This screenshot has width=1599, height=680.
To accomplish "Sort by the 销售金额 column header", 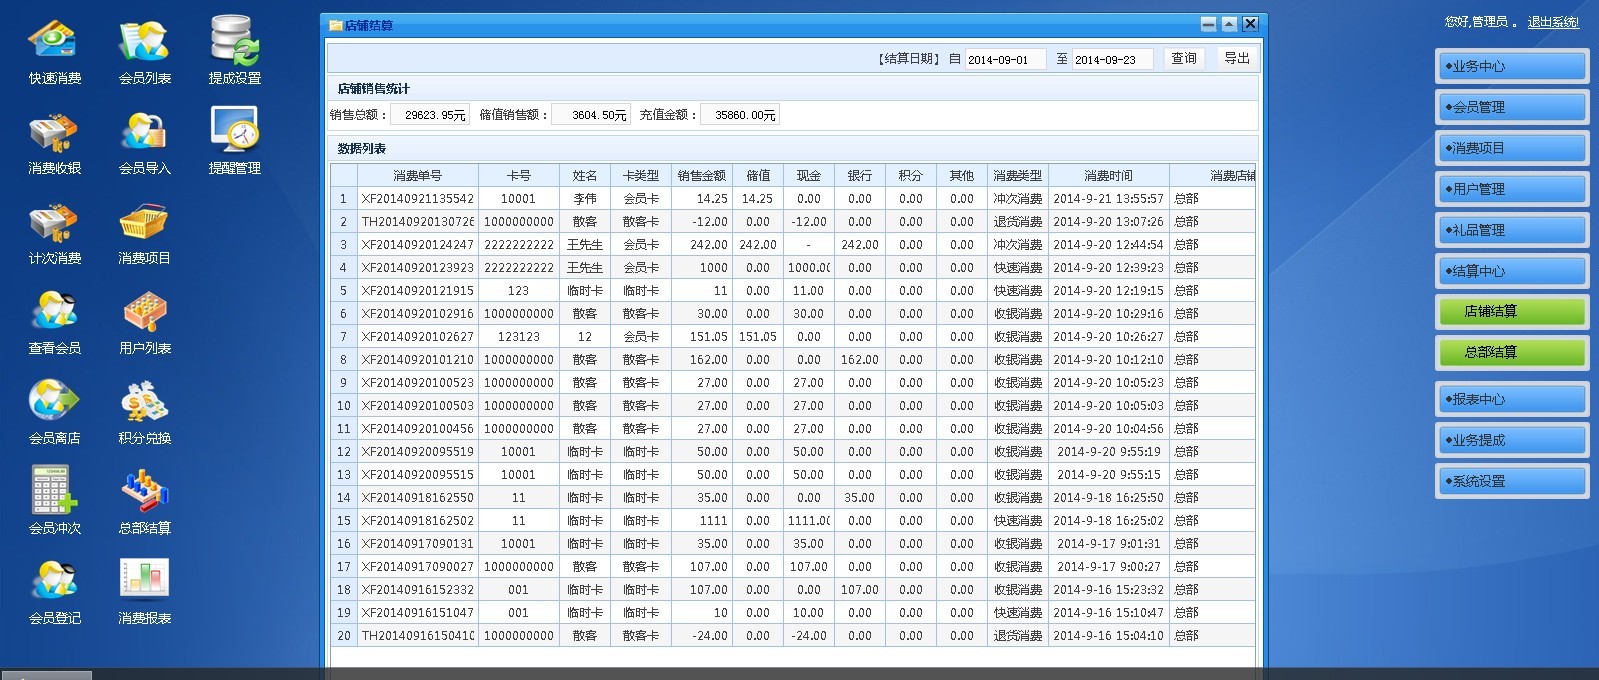I will point(701,175).
